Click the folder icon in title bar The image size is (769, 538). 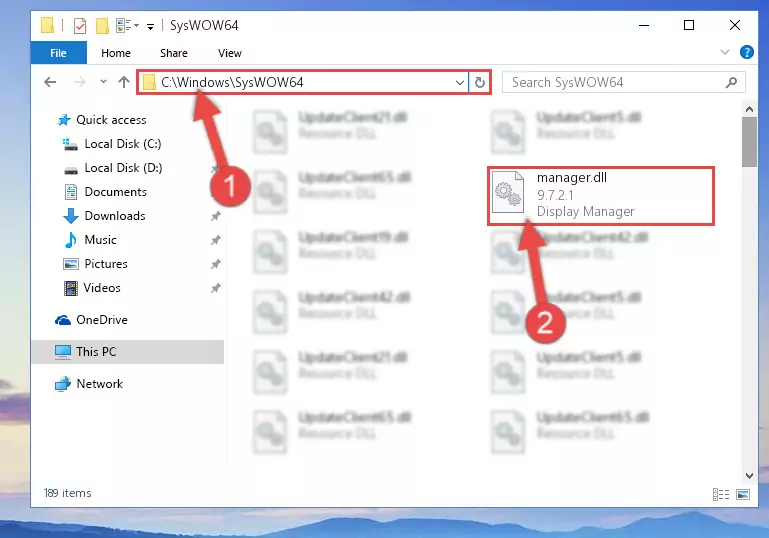click(48, 25)
